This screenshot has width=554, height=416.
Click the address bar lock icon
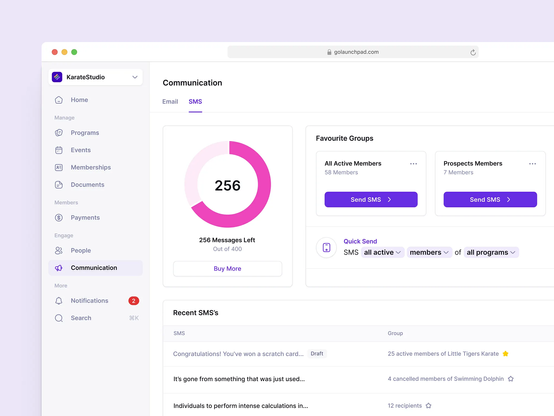coord(329,52)
